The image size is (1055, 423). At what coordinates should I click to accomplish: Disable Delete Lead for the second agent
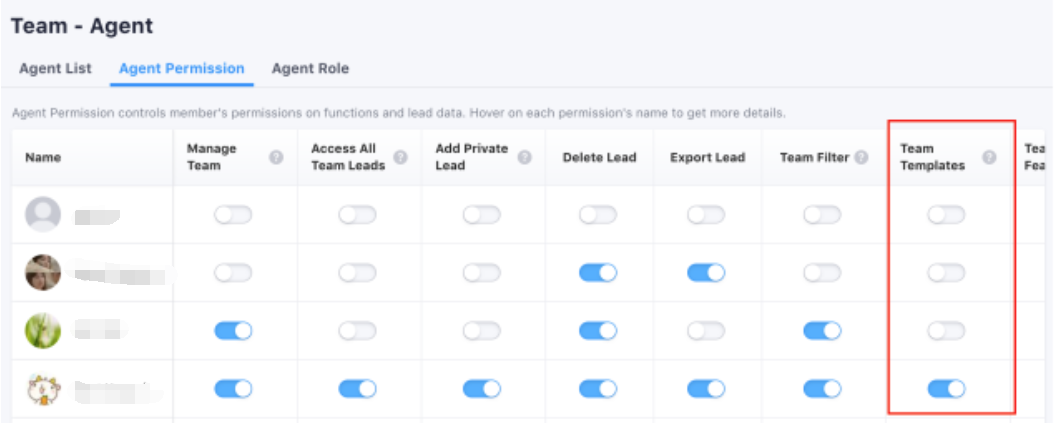click(x=598, y=273)
